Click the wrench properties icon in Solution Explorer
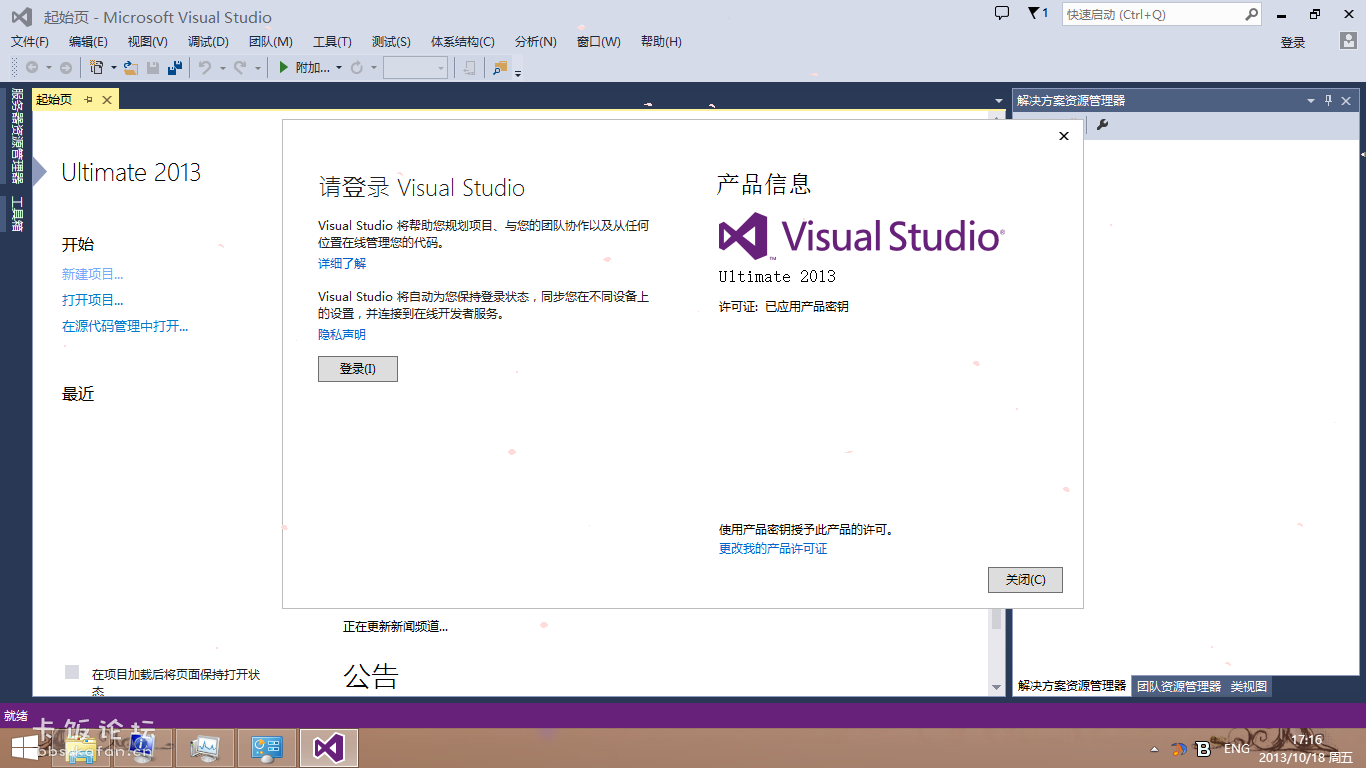This screenshot has height=768, width=1366. (x=1103, y=125)
